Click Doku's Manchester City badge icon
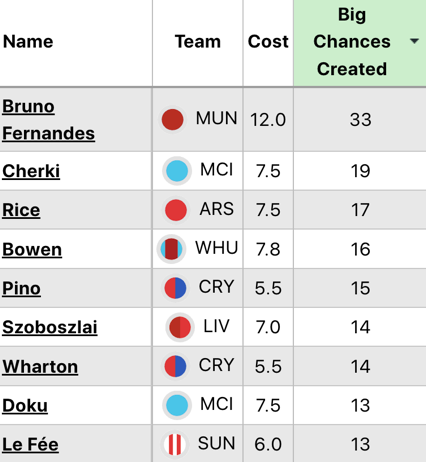 point(177,405)
